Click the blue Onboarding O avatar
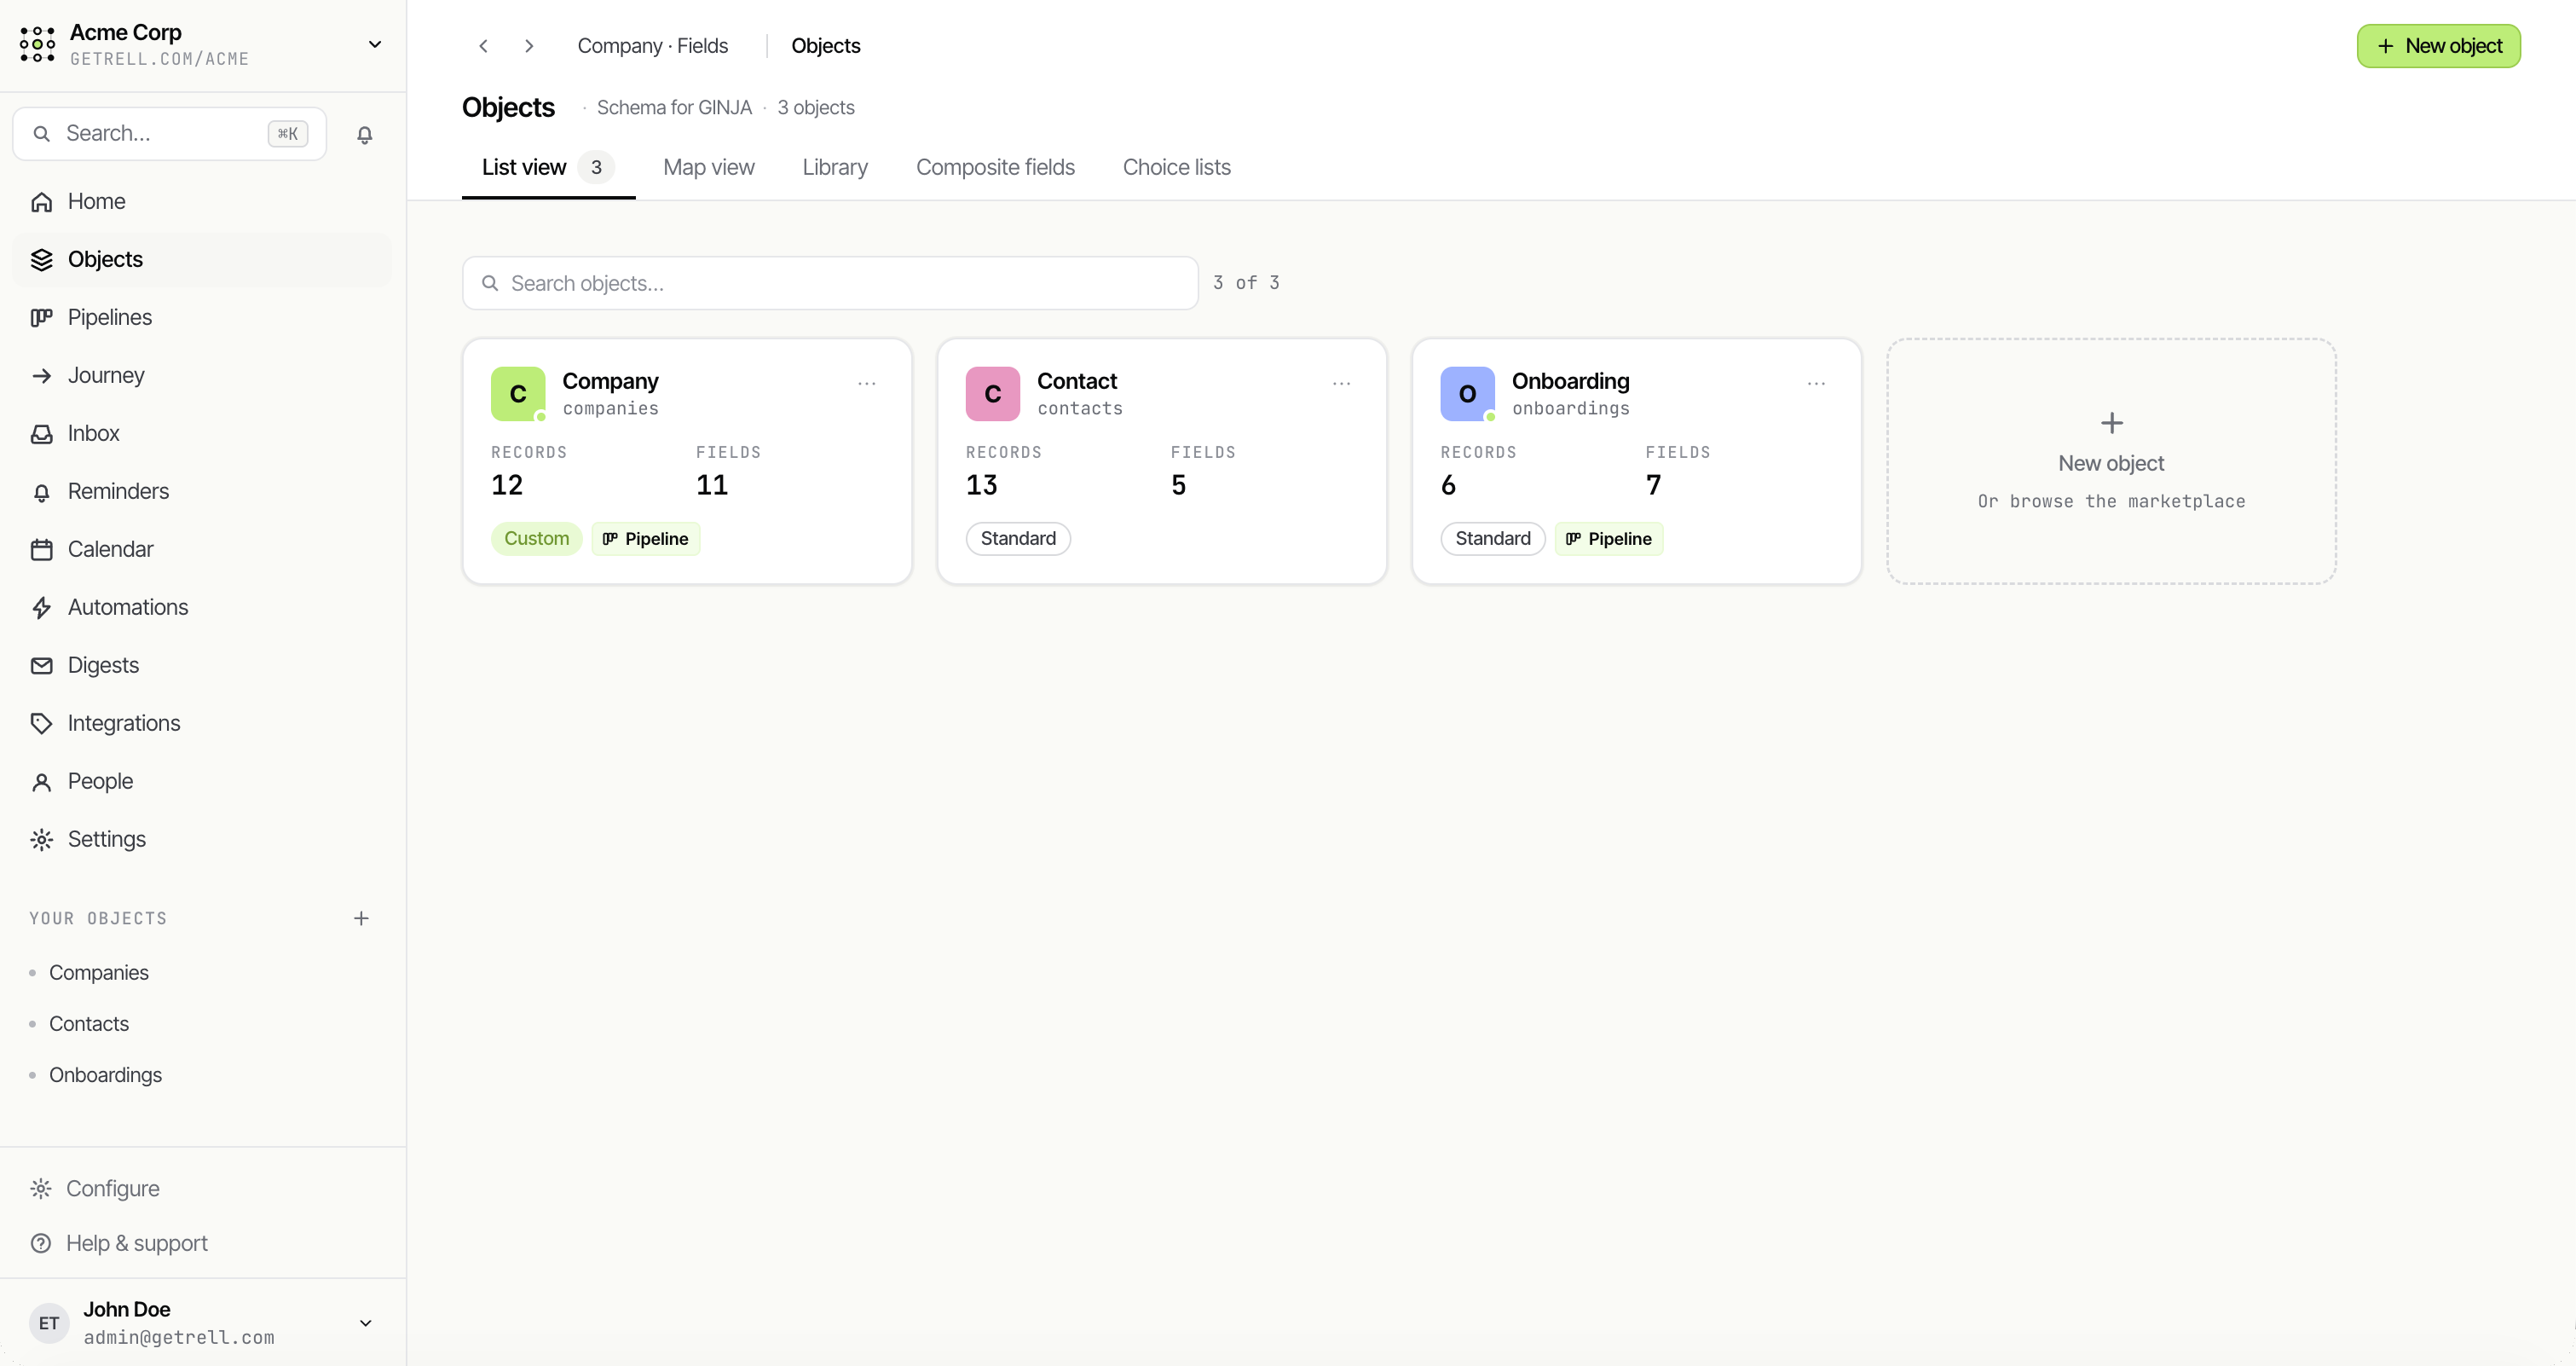Screen dimensions: 2576x1366 pyautogui.click(x=1467, y=394)
